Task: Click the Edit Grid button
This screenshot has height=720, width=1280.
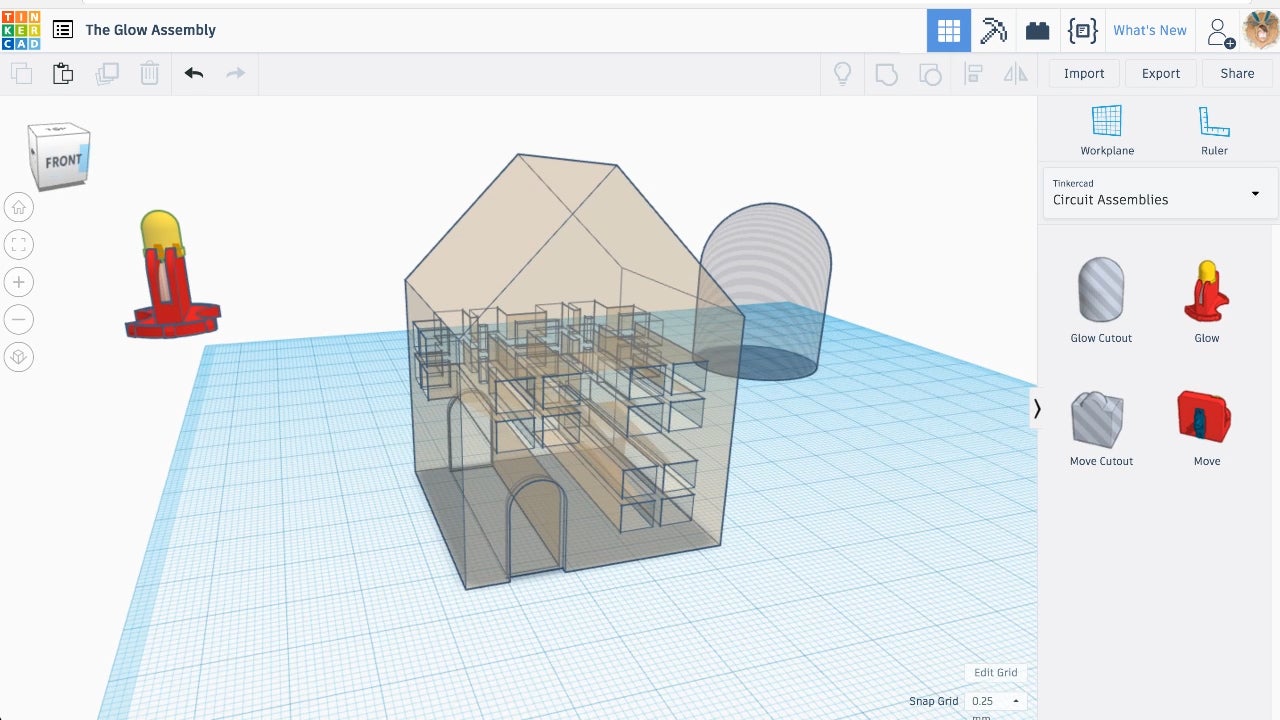Action: point(995,673)
